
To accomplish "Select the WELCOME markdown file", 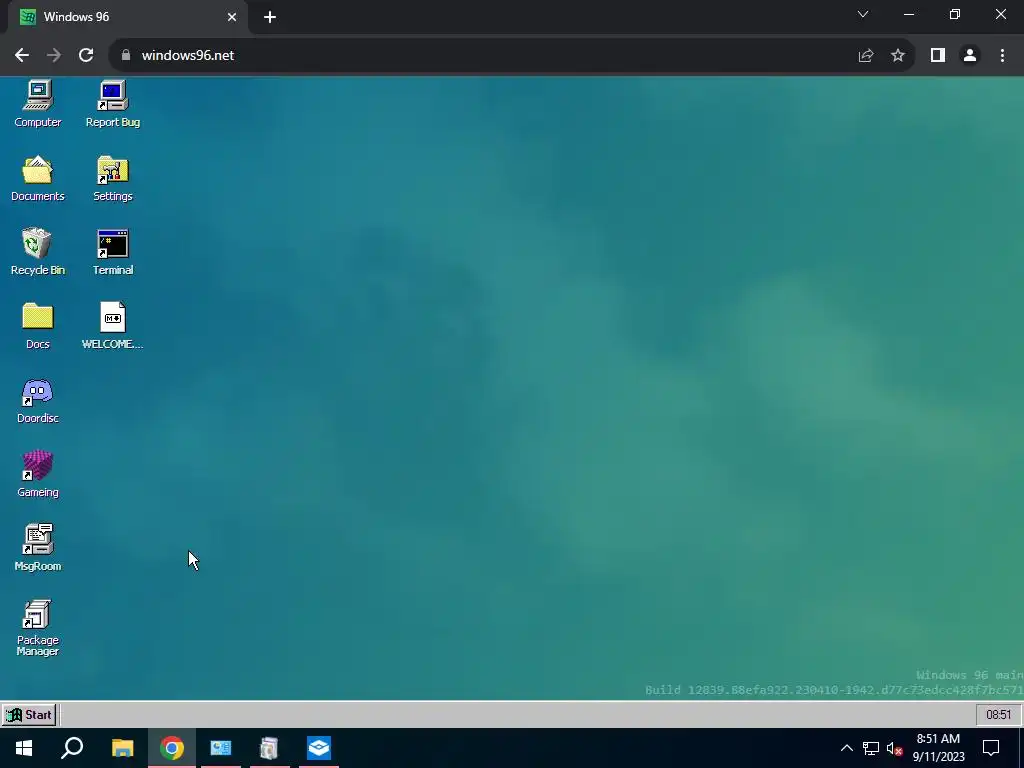I will click(x=112, y=325).
